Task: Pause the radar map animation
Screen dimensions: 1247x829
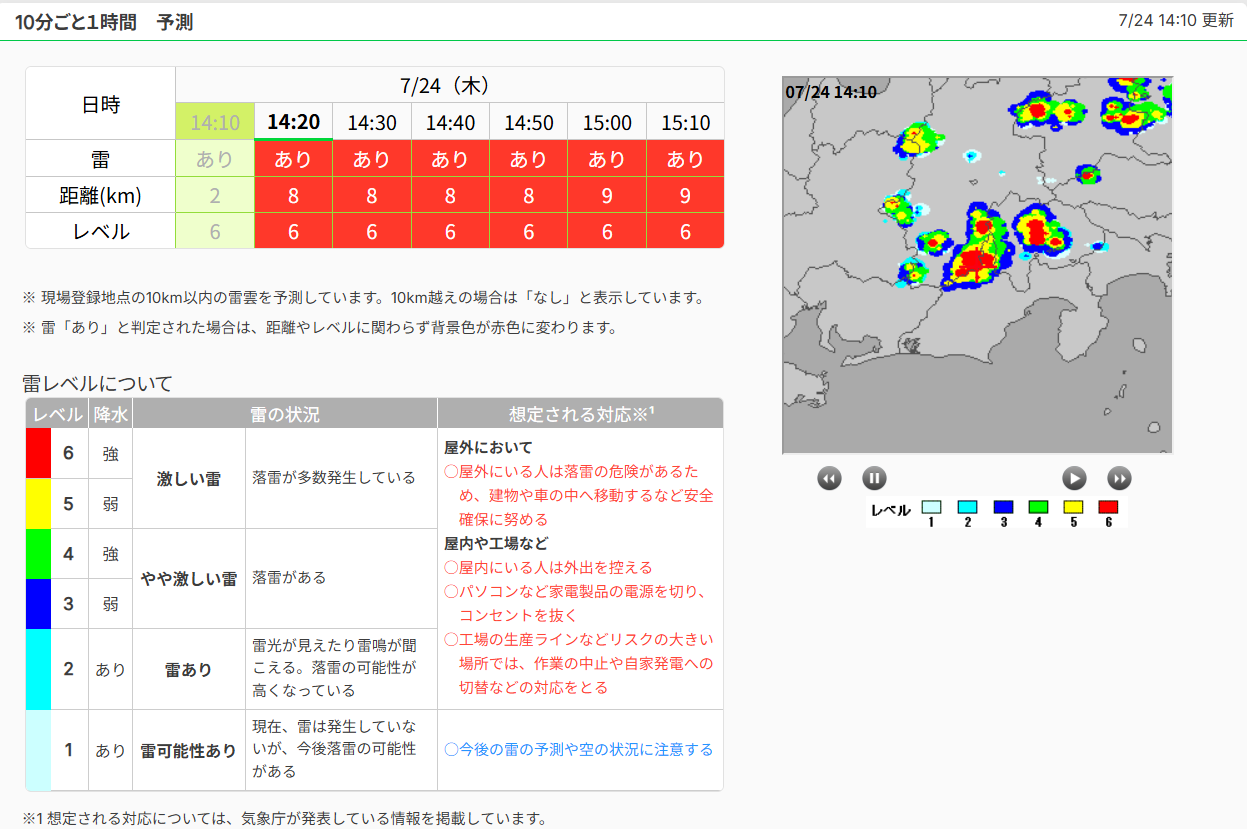Action: click(874, 478)
